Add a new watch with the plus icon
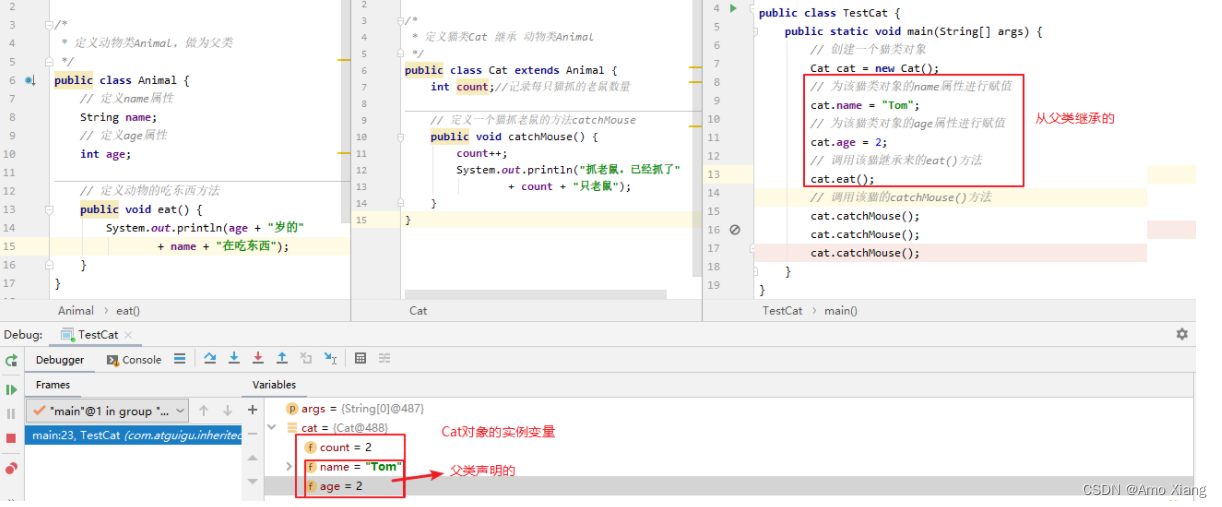 253,410
